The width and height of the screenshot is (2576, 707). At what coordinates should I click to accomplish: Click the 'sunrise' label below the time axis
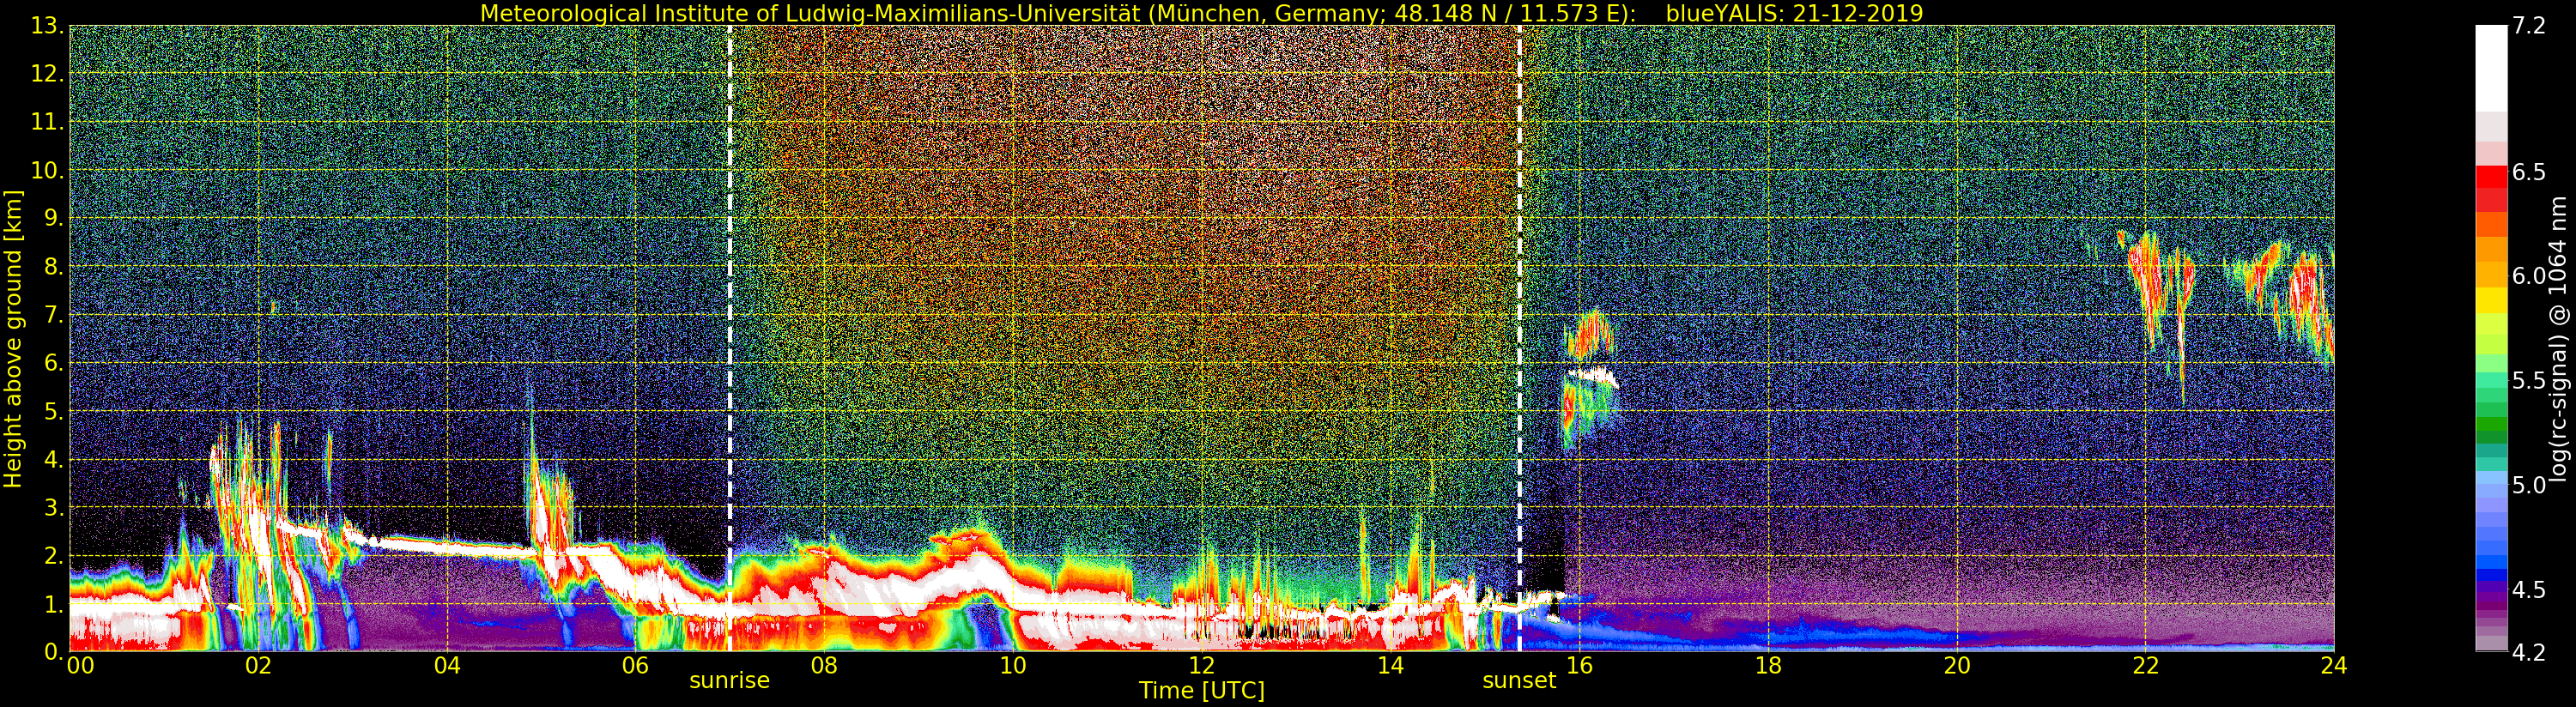pos(729,681)
